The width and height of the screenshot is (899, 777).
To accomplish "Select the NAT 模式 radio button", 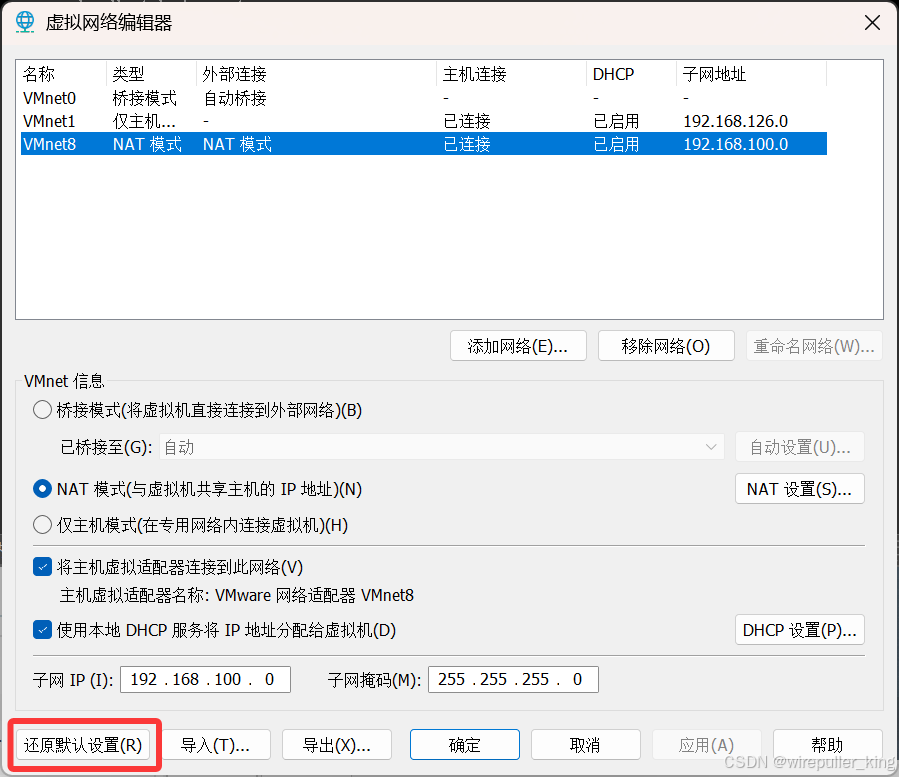I will (x=42, y=489).
